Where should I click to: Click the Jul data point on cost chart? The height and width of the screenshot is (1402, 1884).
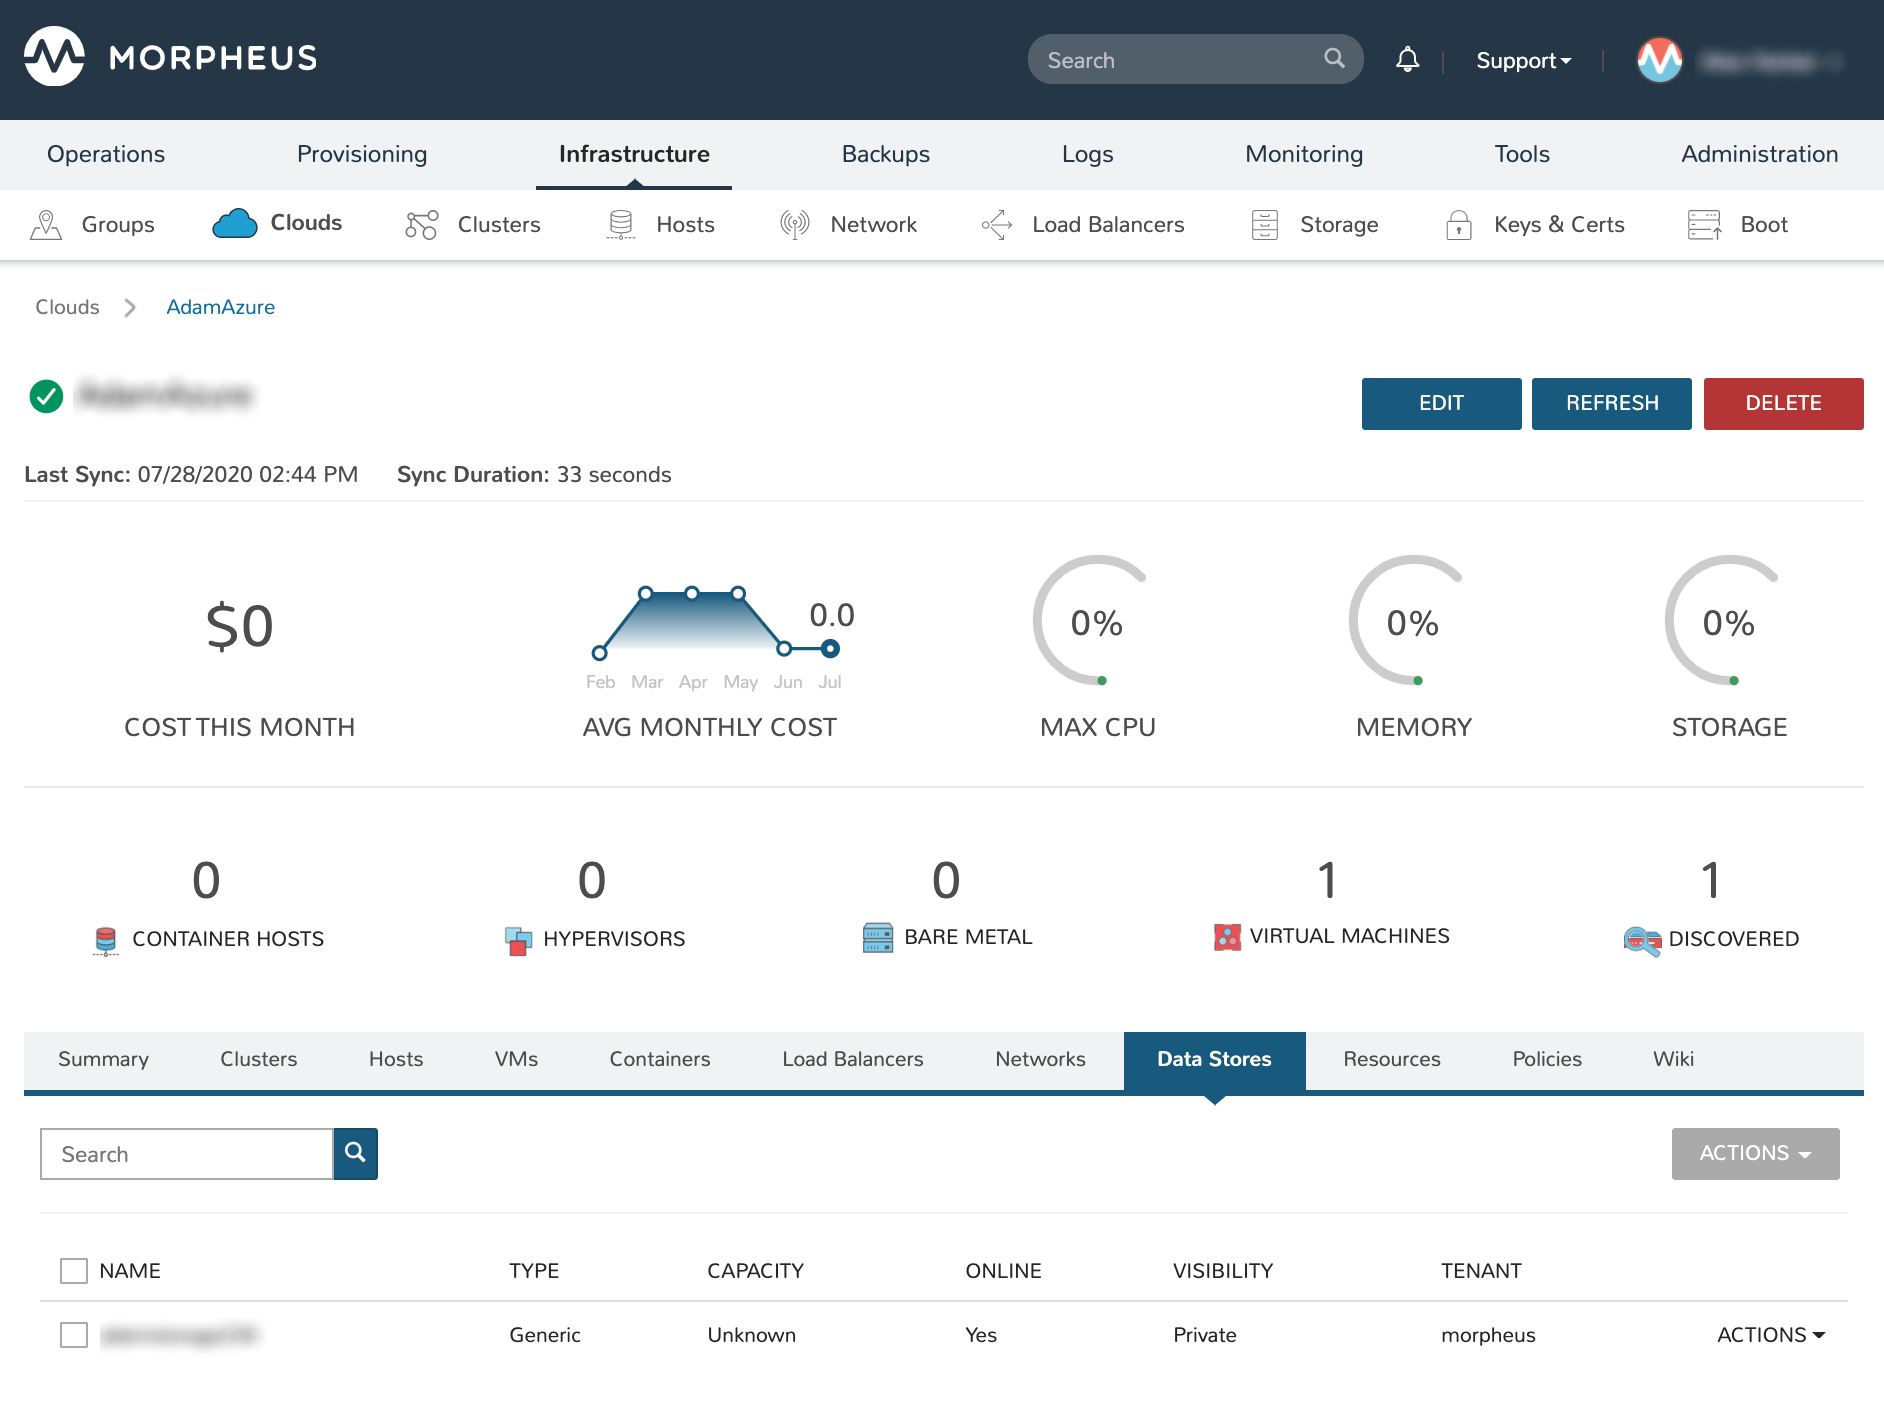830,649
